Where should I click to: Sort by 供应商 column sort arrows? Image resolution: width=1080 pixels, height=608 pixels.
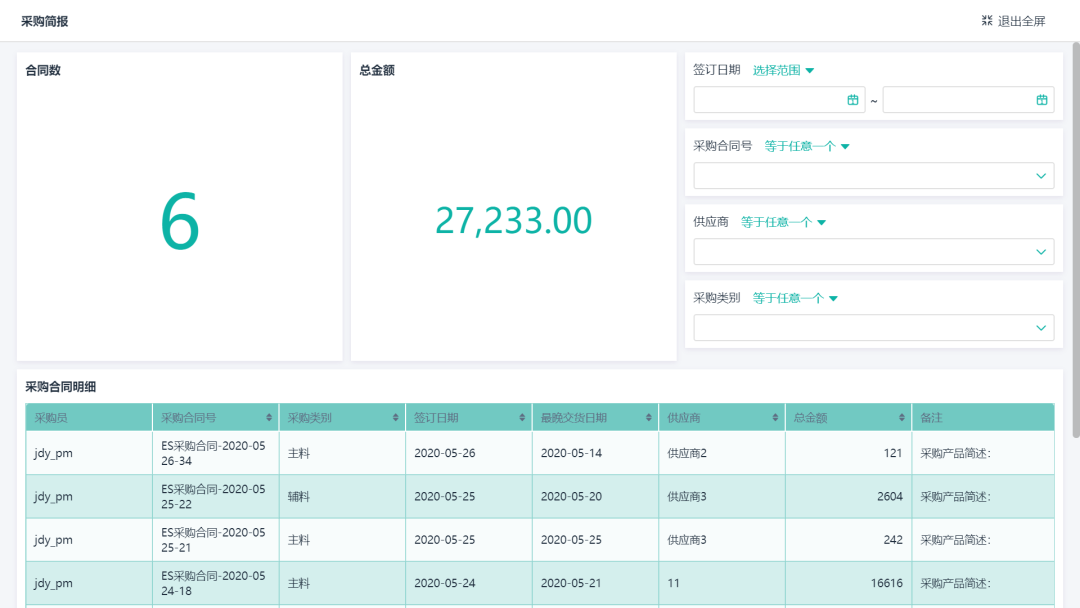point(774,417)
